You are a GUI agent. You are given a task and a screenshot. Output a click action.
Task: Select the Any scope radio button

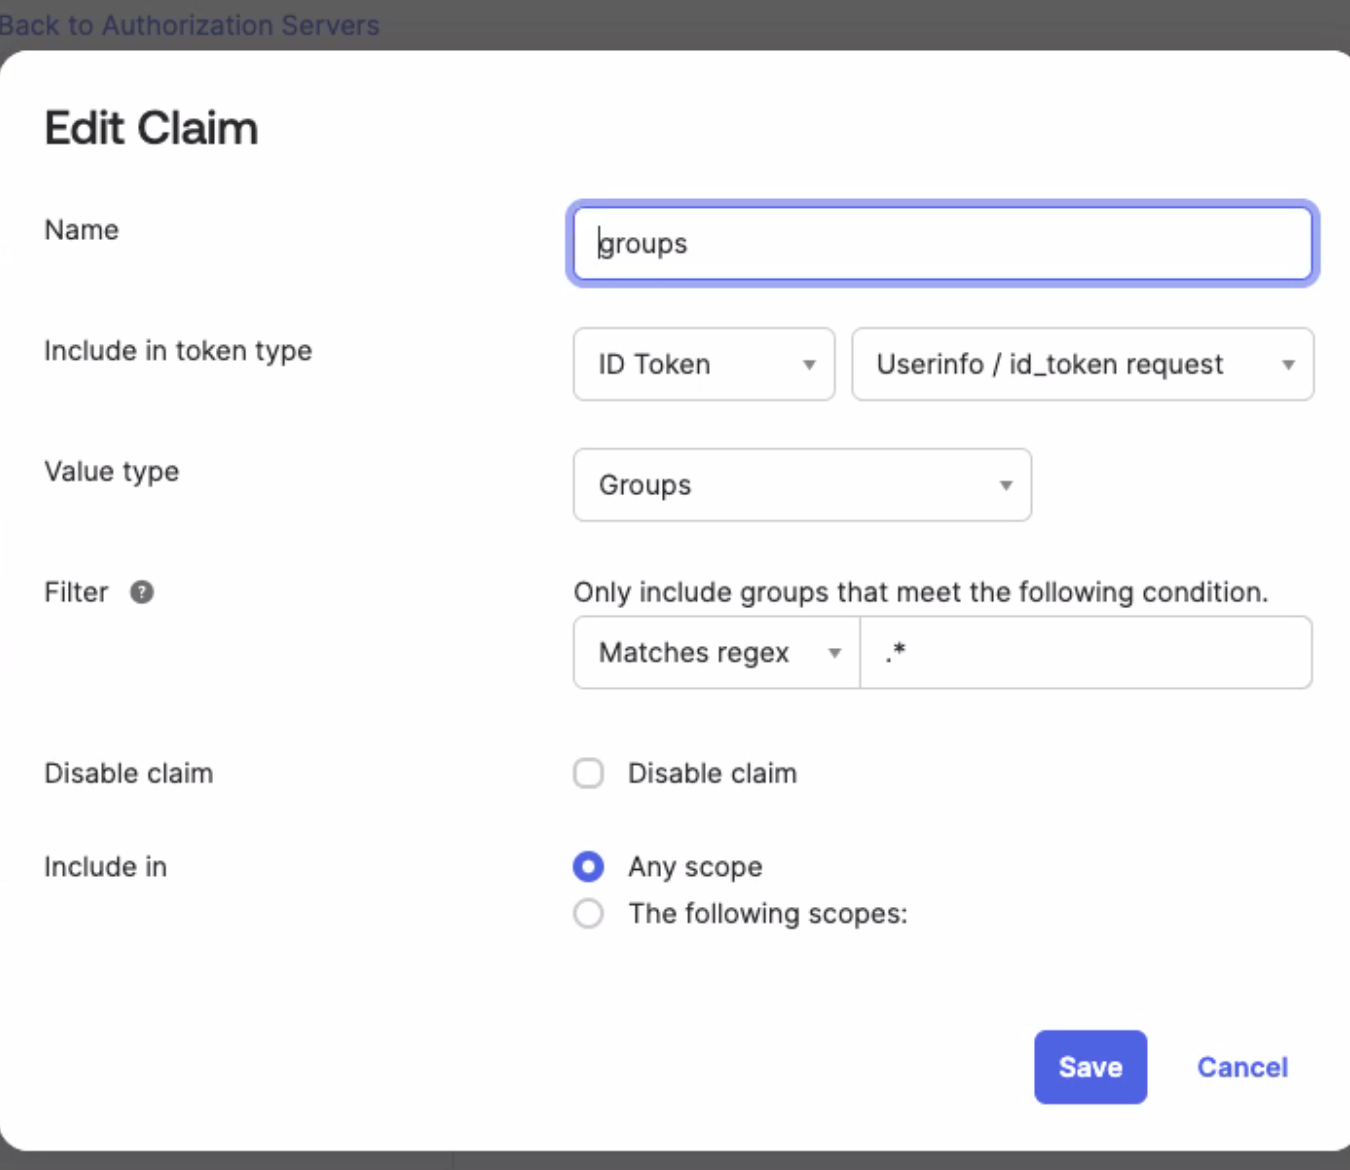pos(589,866)
